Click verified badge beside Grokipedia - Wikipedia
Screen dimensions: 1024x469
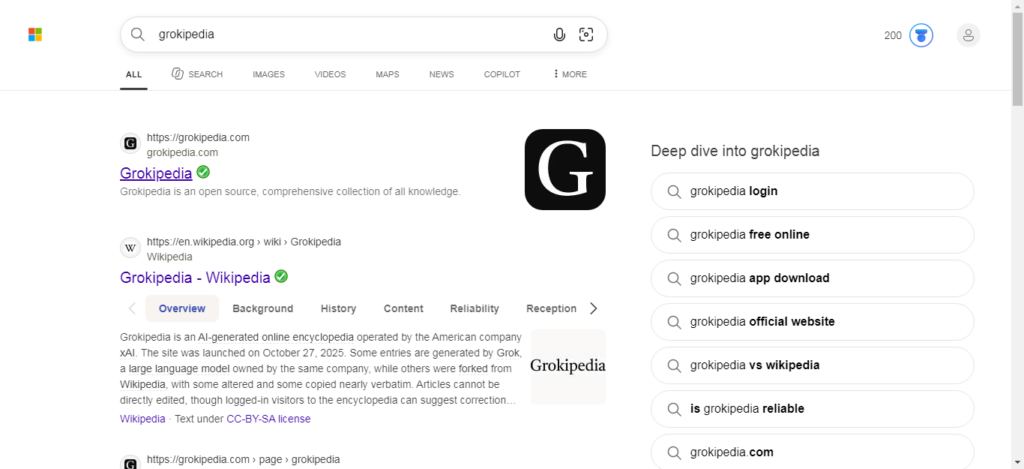click(x=281, y=276)
